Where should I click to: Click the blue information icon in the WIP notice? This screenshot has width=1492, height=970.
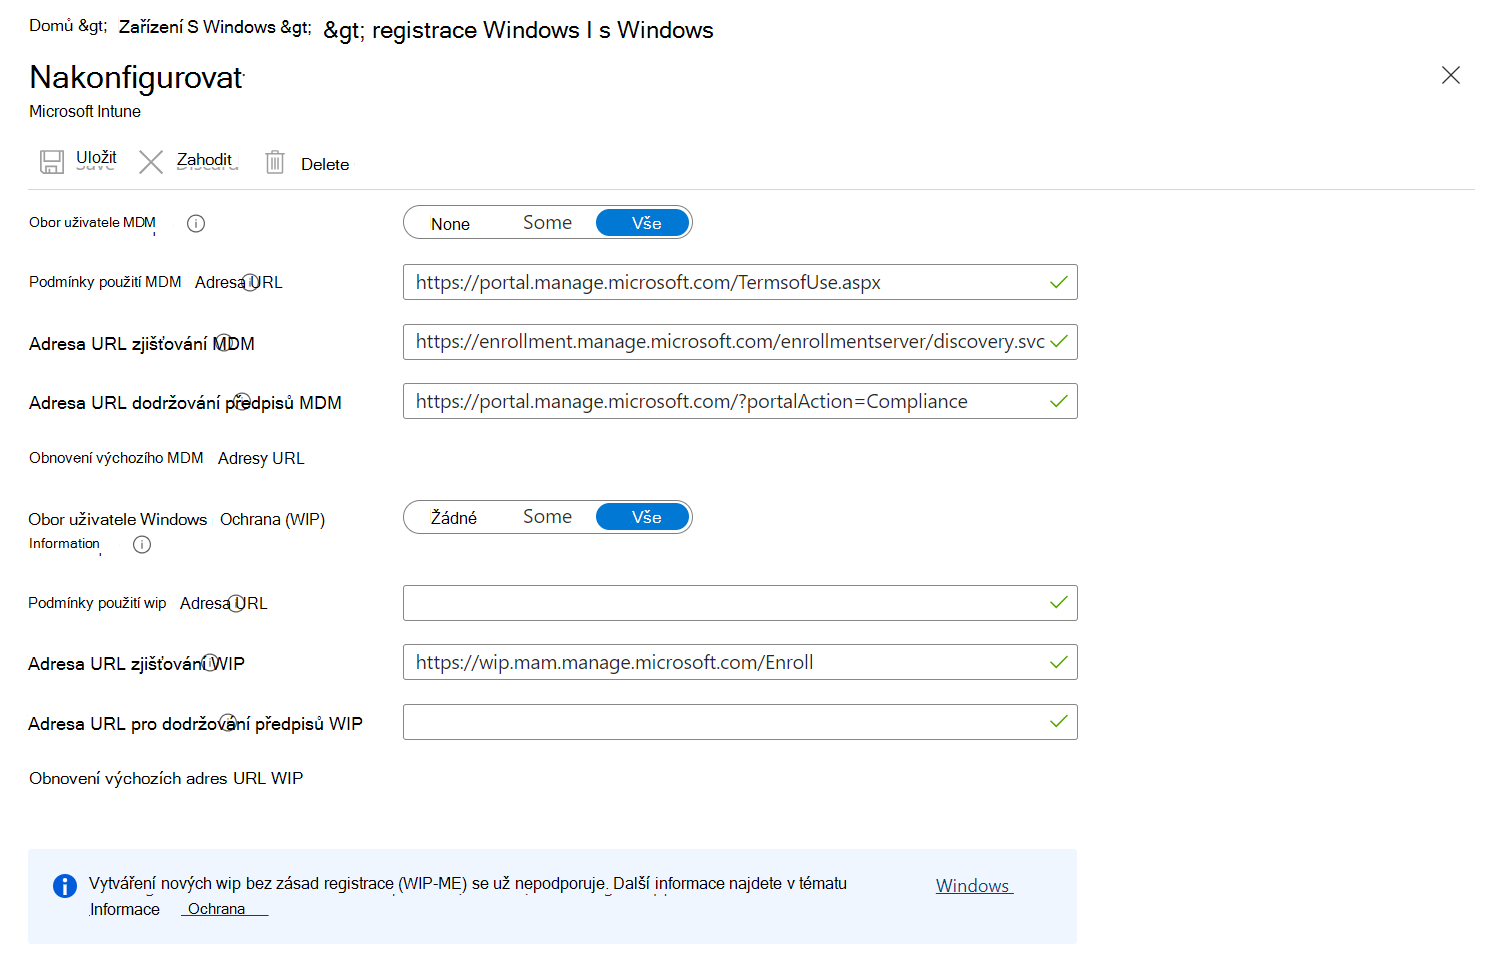click(x=64, y=886)
